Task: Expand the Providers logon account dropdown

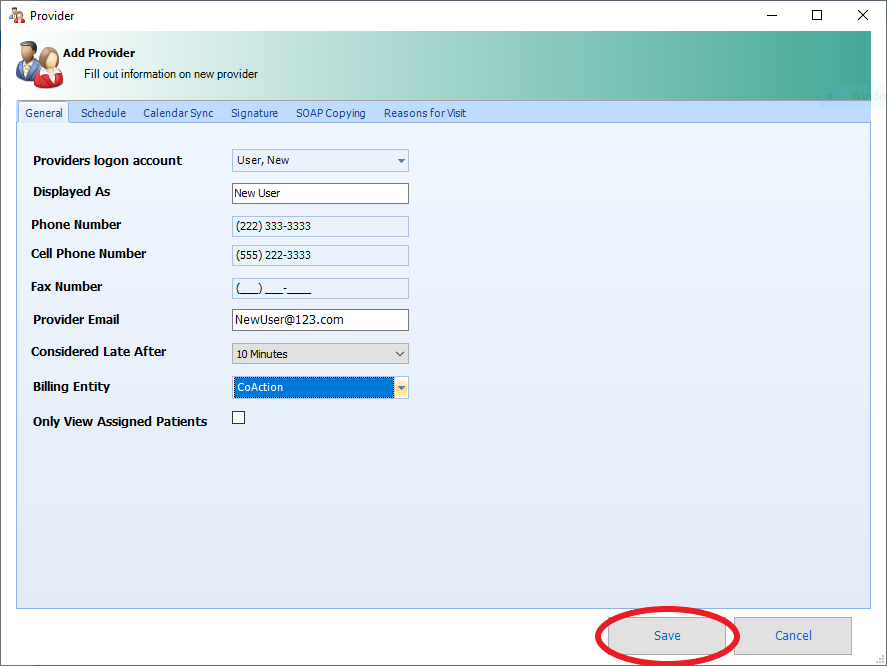Action: (x=401, y=161)
